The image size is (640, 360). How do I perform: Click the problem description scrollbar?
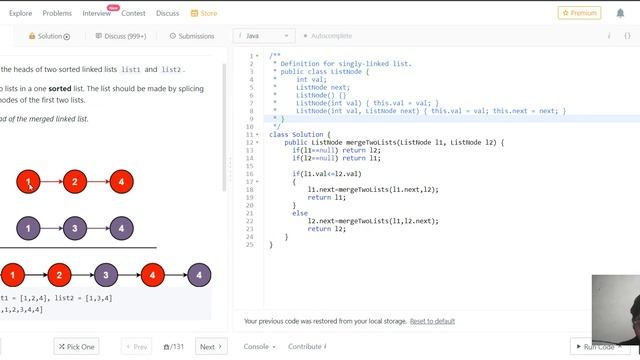coord(224,127)
